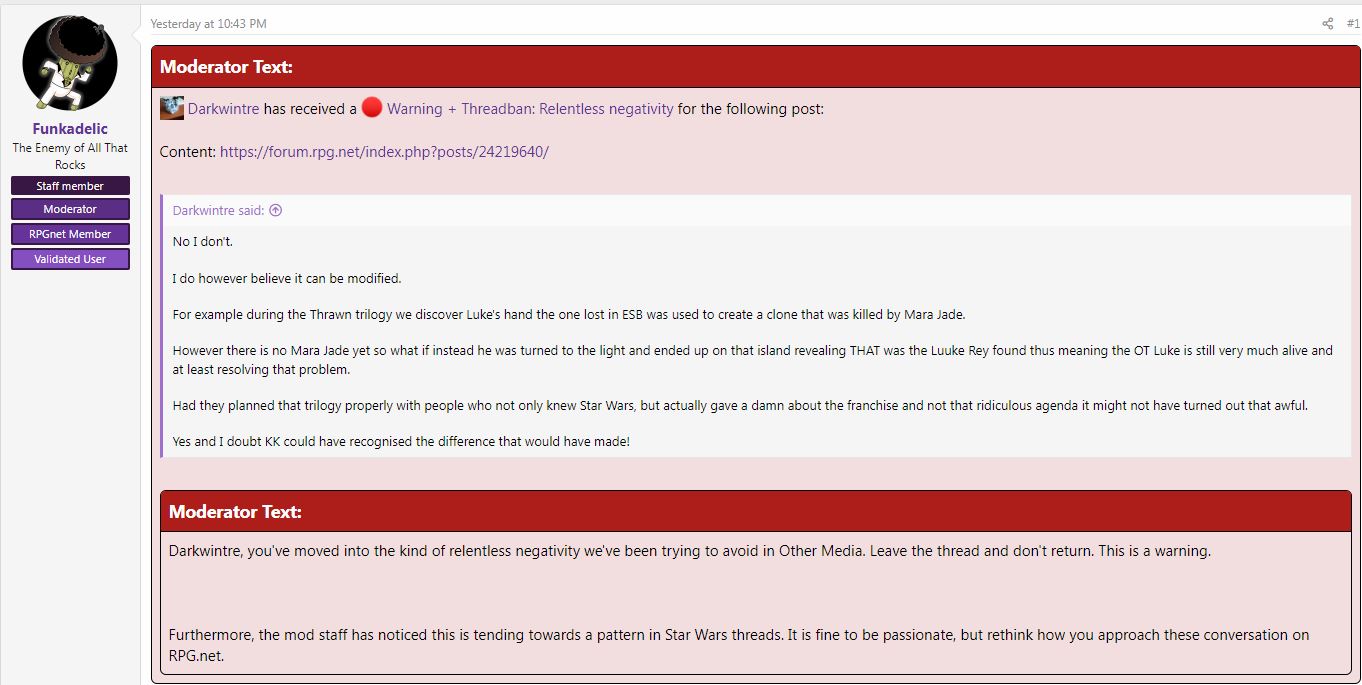Click the share icon near post number
1362x685 pixels.
(x=1327, y=24)
